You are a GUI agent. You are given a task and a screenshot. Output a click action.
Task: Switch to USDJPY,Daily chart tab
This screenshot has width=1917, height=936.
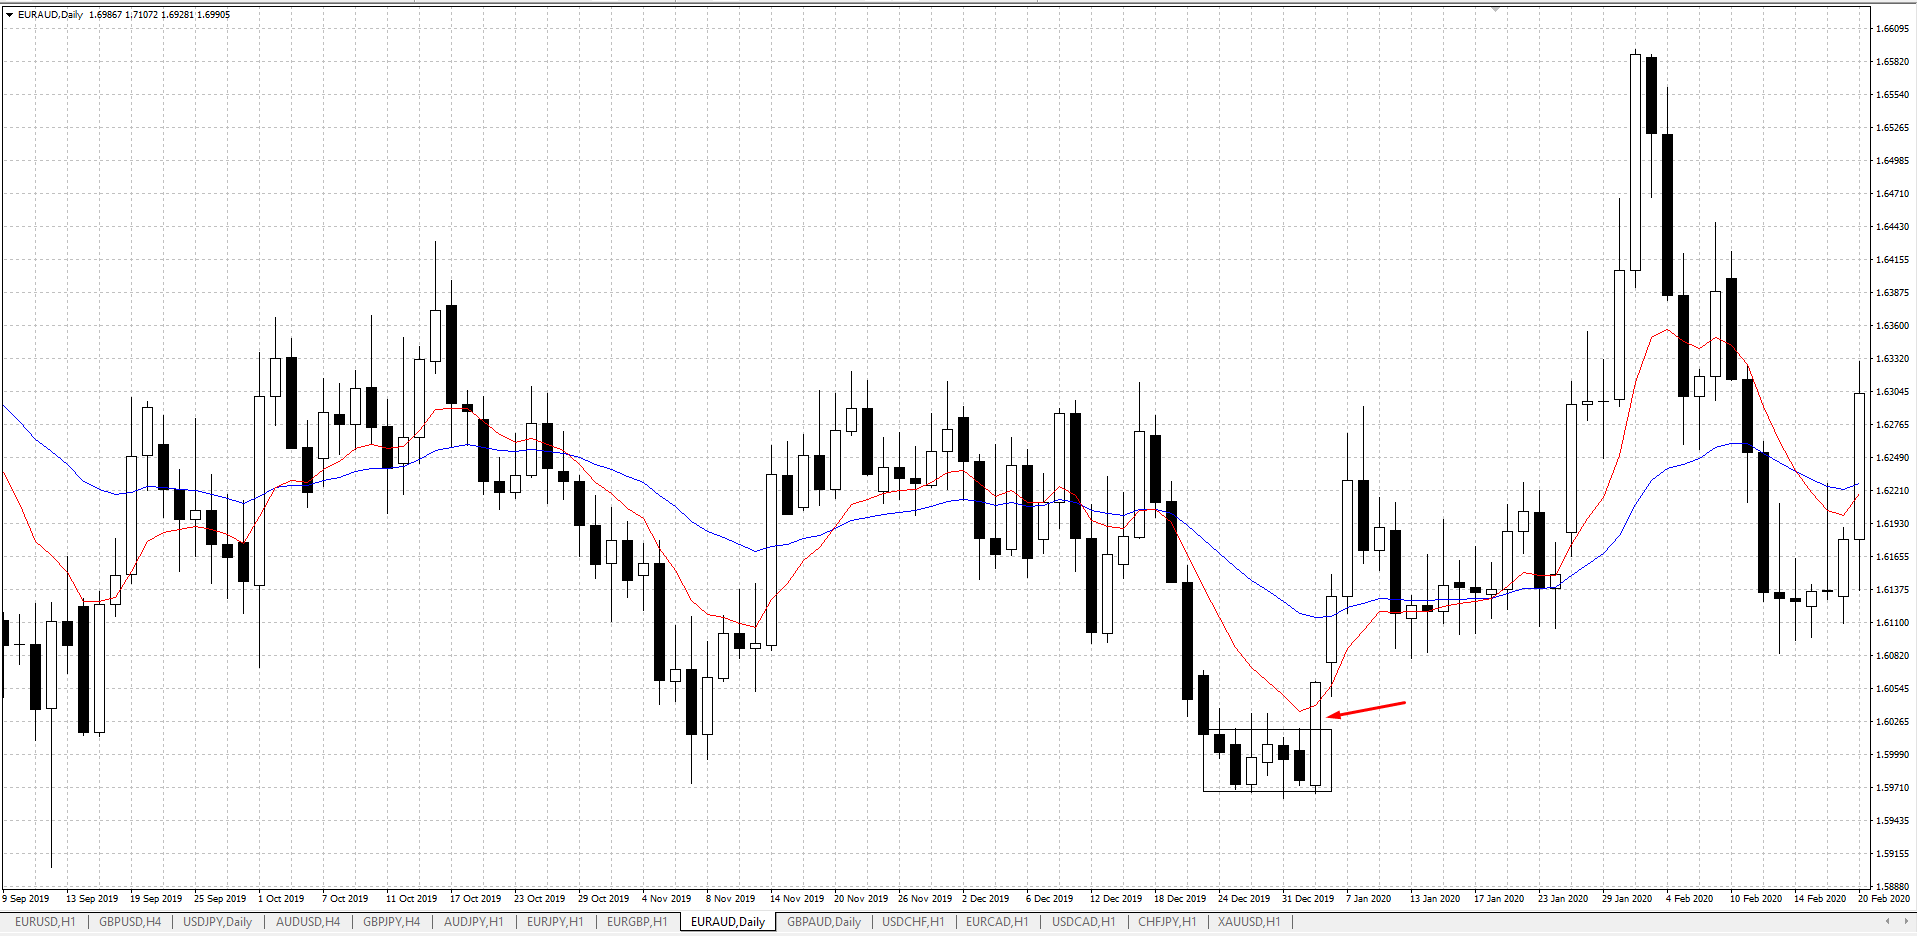coord(218,922)
